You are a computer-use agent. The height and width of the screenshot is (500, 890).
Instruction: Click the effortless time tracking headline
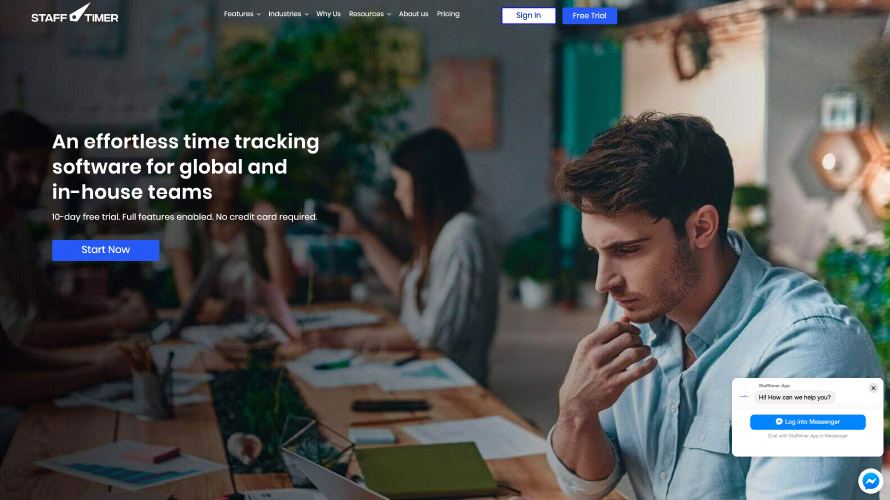tap(186, 166)
